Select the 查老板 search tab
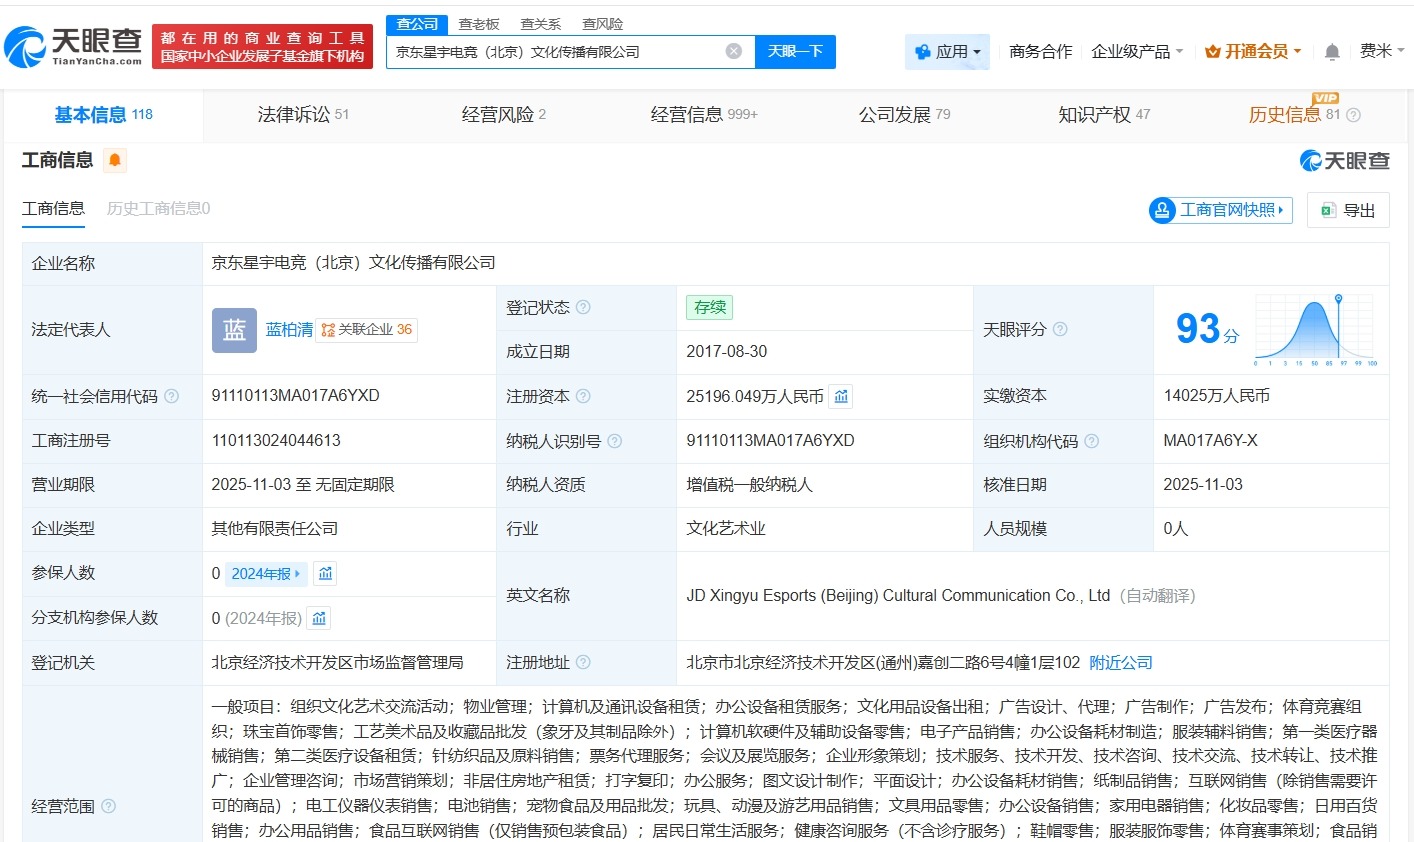 tap(480, 23)
